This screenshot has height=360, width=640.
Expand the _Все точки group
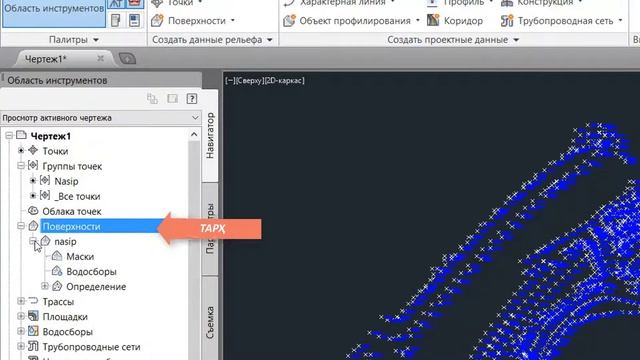pos(33,196)
